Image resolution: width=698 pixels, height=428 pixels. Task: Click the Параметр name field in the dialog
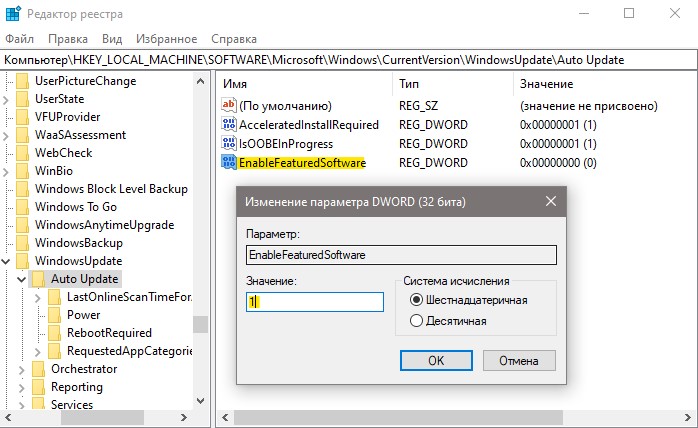tap(401, 255)
